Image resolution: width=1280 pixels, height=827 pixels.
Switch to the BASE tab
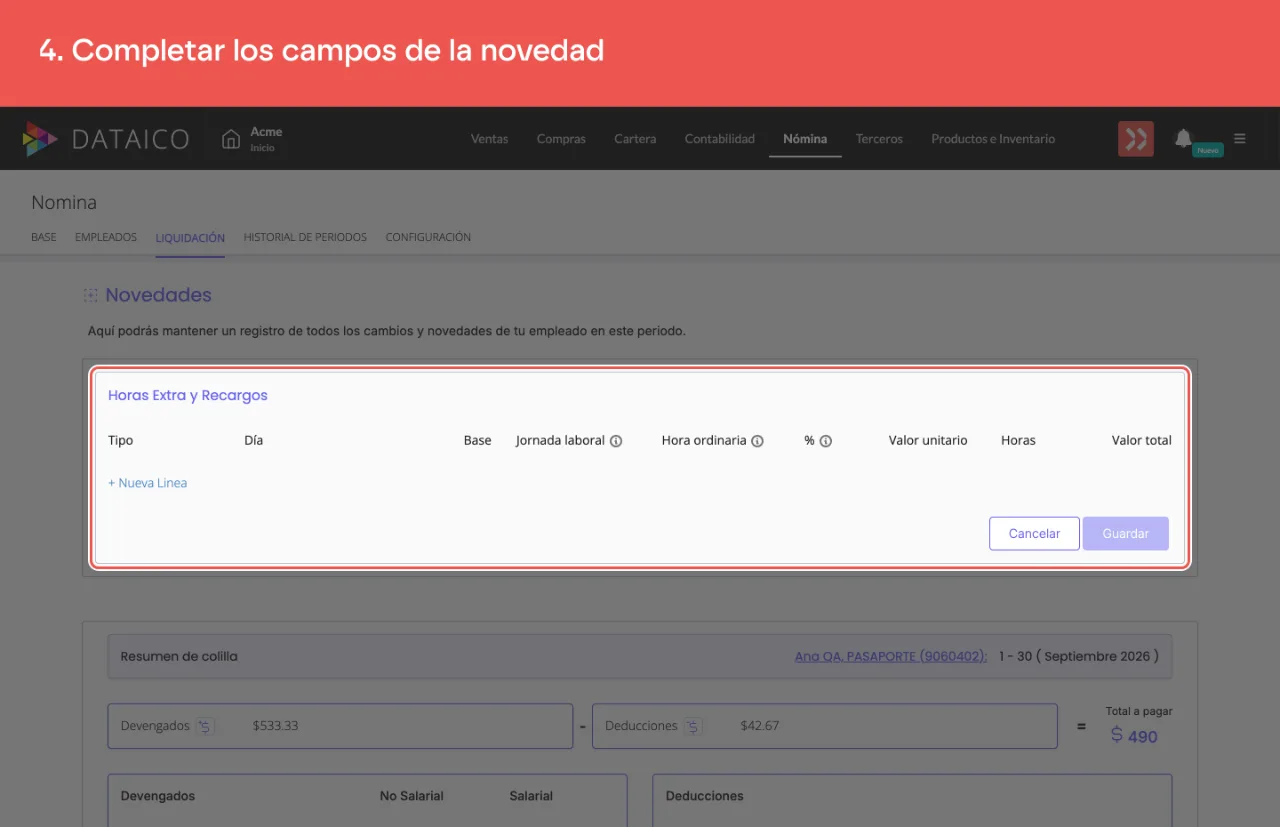click(44, 237)
